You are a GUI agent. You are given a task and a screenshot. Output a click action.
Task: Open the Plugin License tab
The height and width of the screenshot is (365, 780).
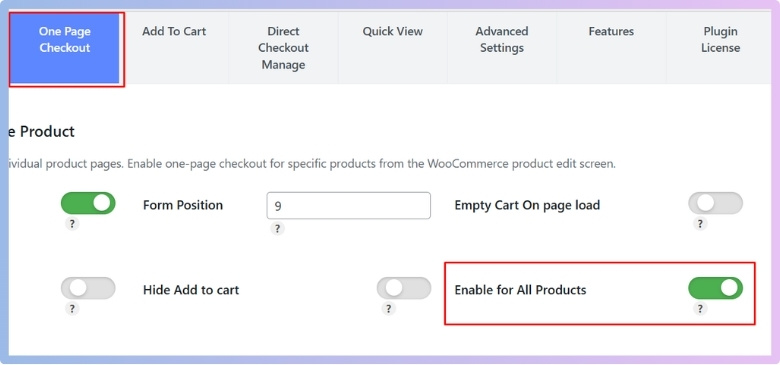pyautogui.click(x=720, y=48)
